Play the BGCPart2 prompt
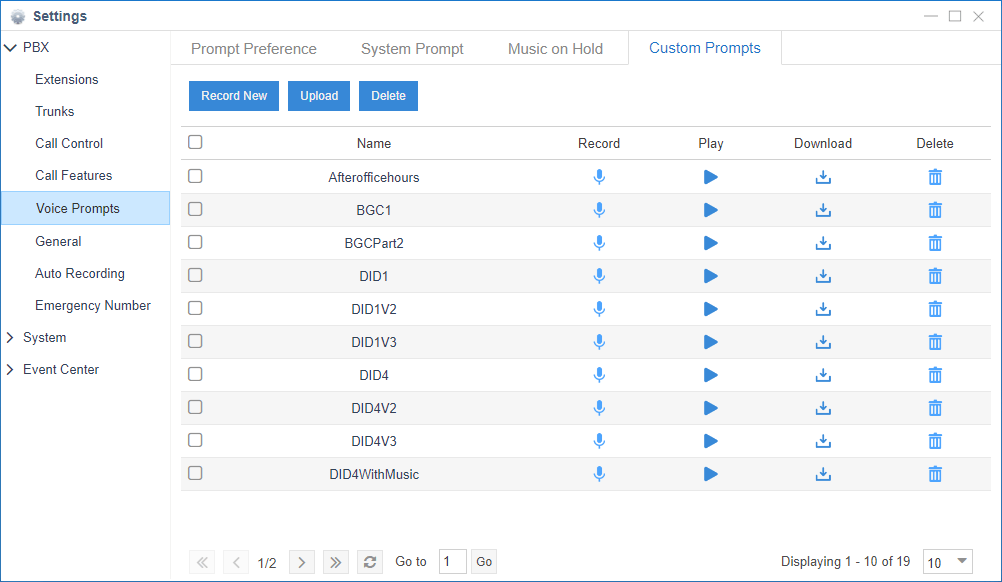The height and width of the screenshot is (582, 1002). [x=711, y=243]
